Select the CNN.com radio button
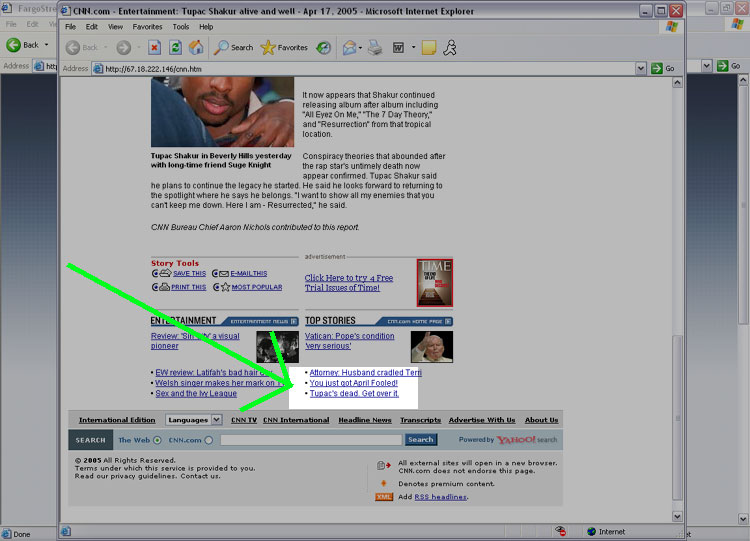This screenshot has height=541, width=750. 209,440
